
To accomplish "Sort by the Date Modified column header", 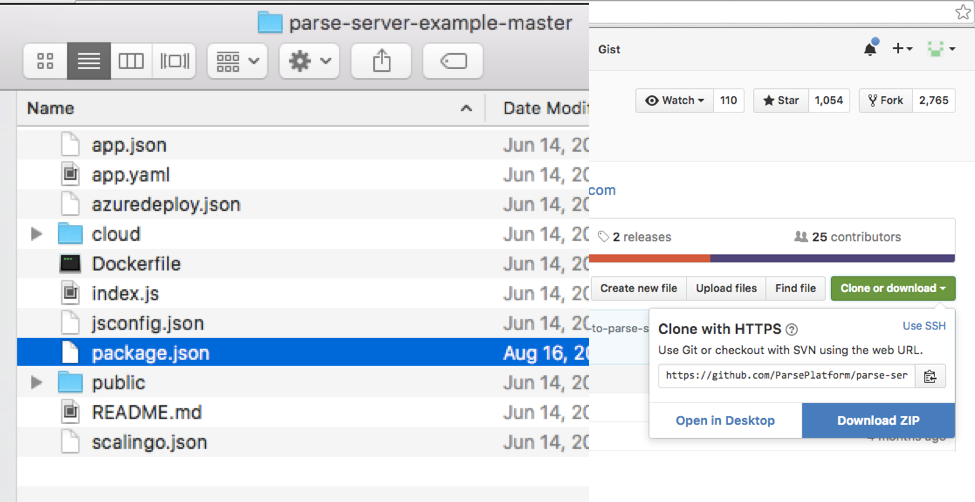I will 545,108.
